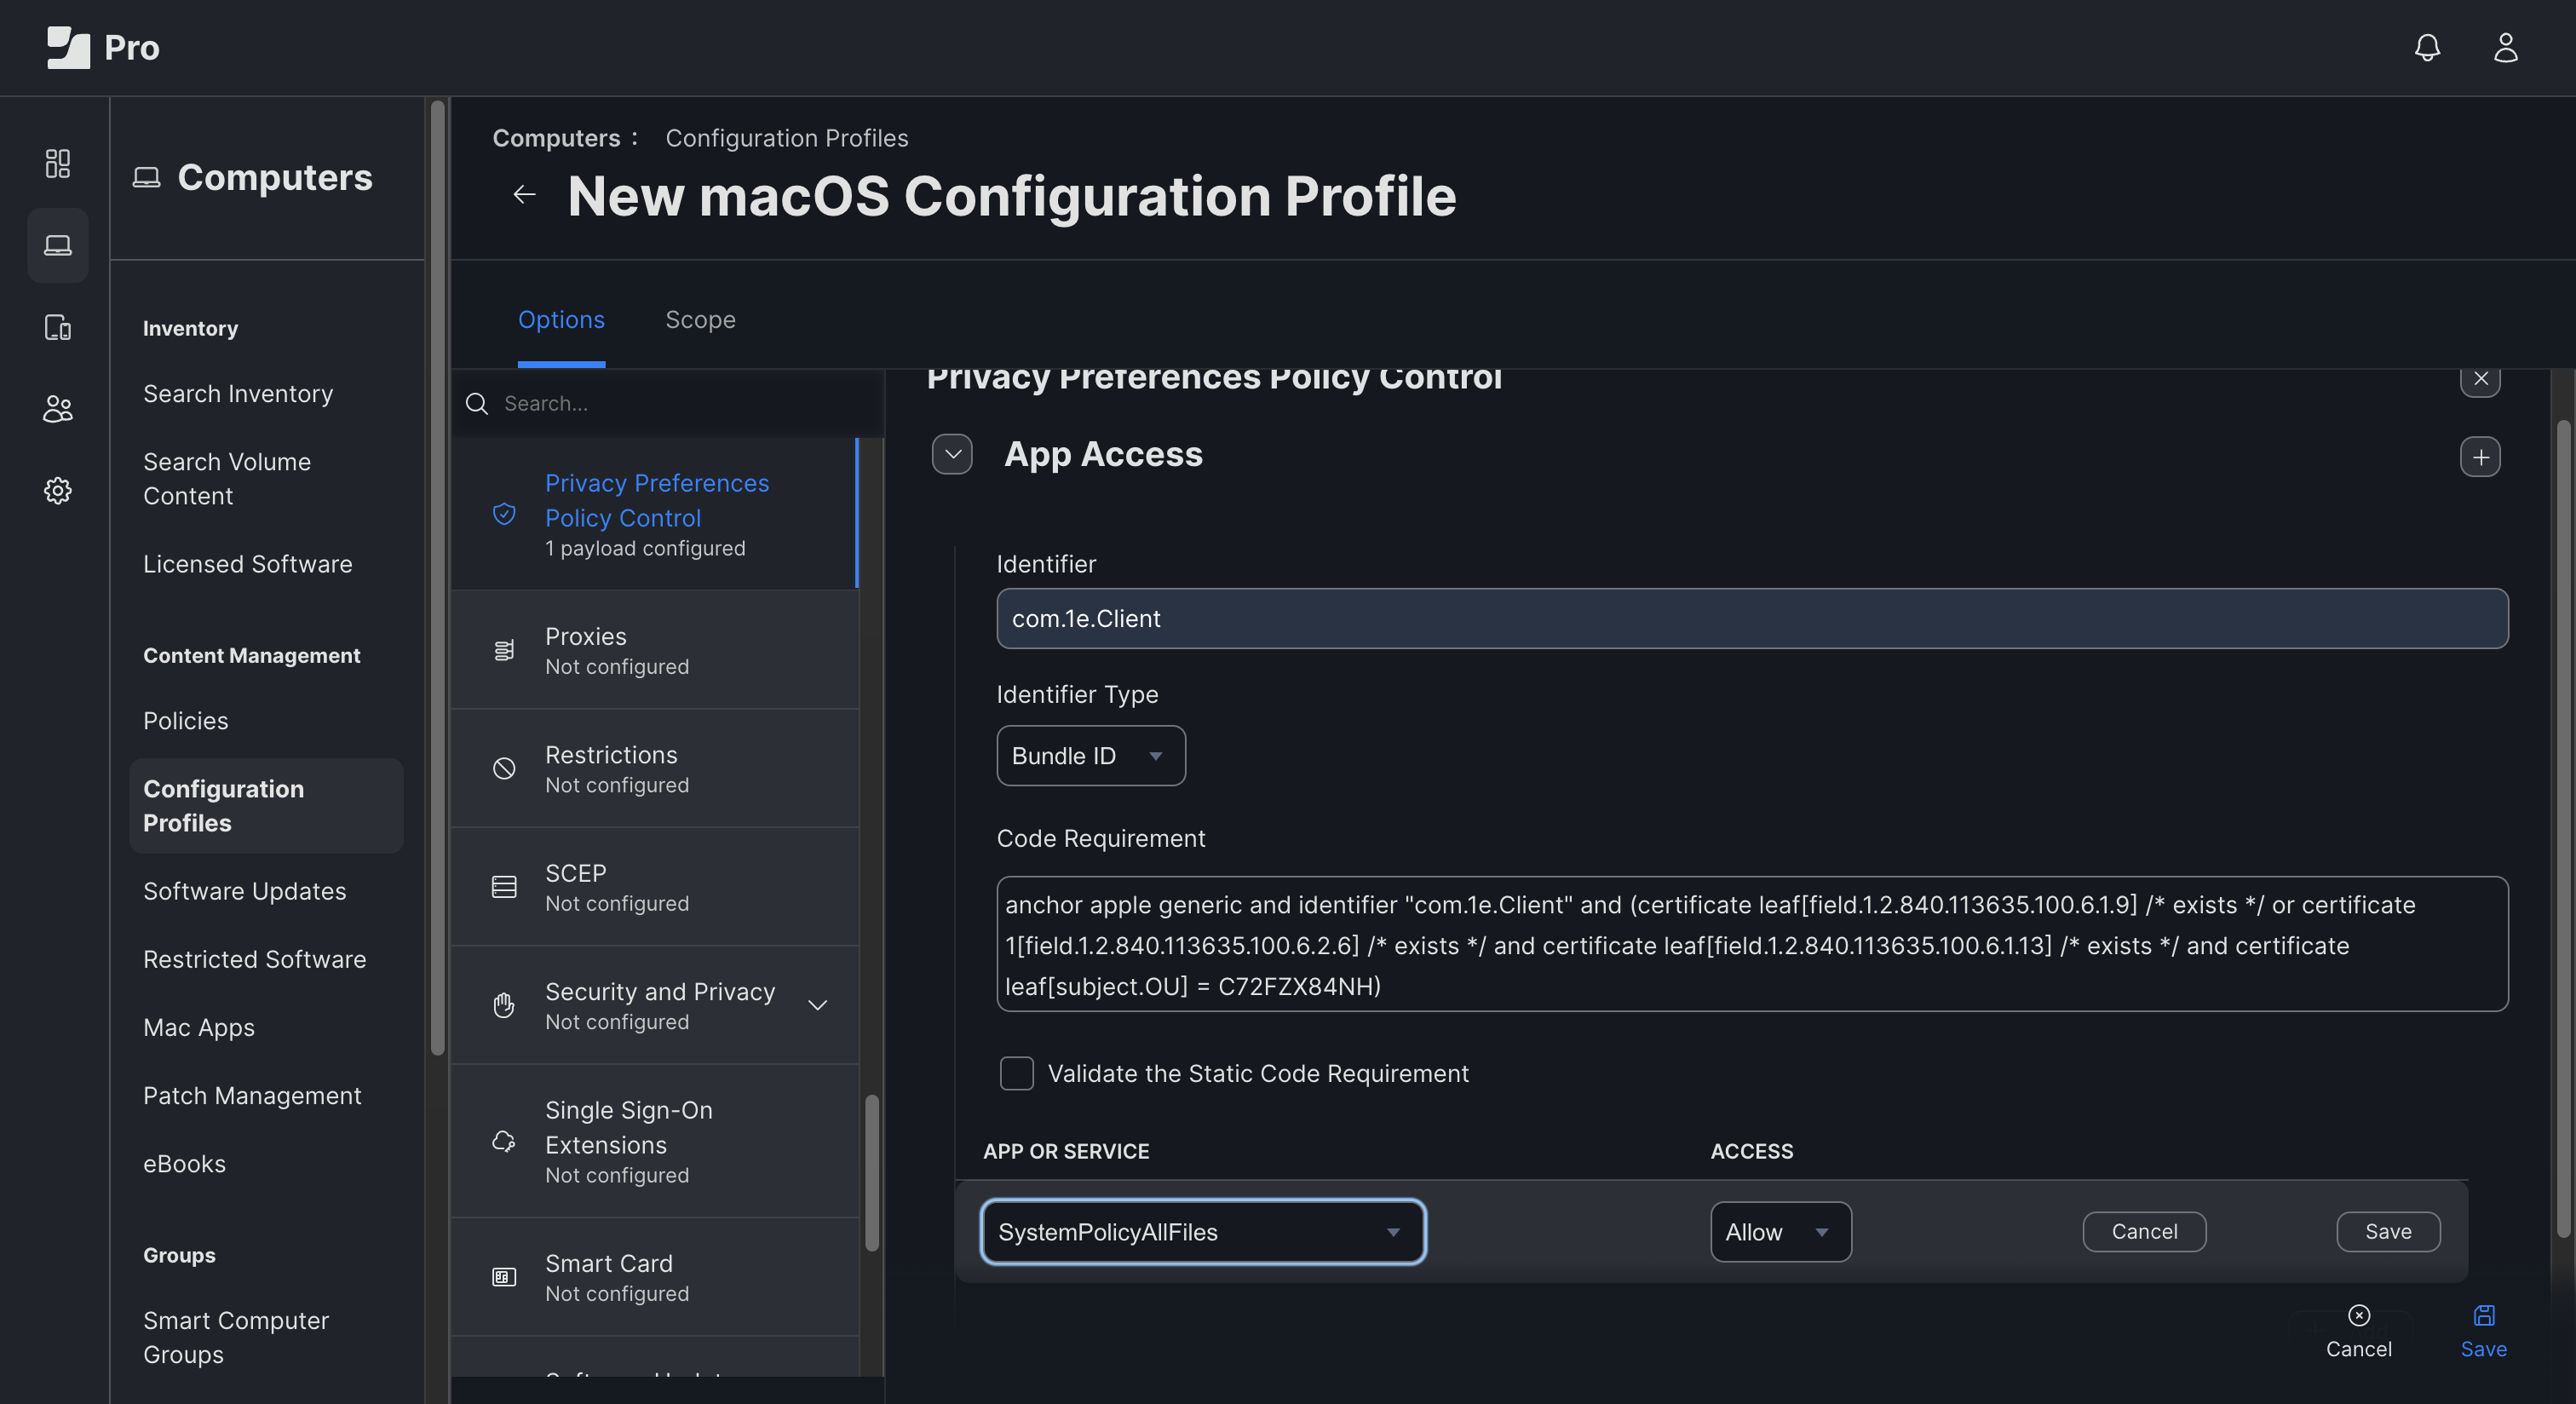The width and height of the screenshot is (2576, 1404).
Task: Add a new App Access entry with plus
Action: [2480, 457]
